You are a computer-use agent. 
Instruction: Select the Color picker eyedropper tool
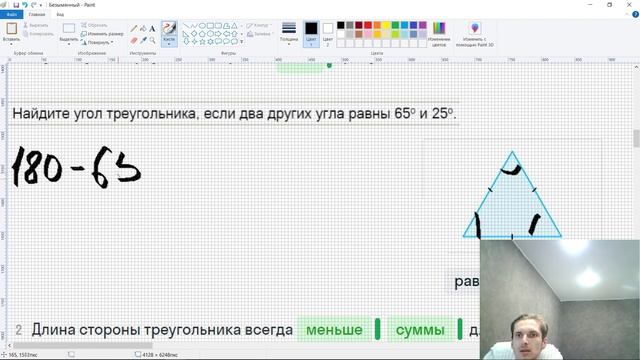[x=143, y=40]
